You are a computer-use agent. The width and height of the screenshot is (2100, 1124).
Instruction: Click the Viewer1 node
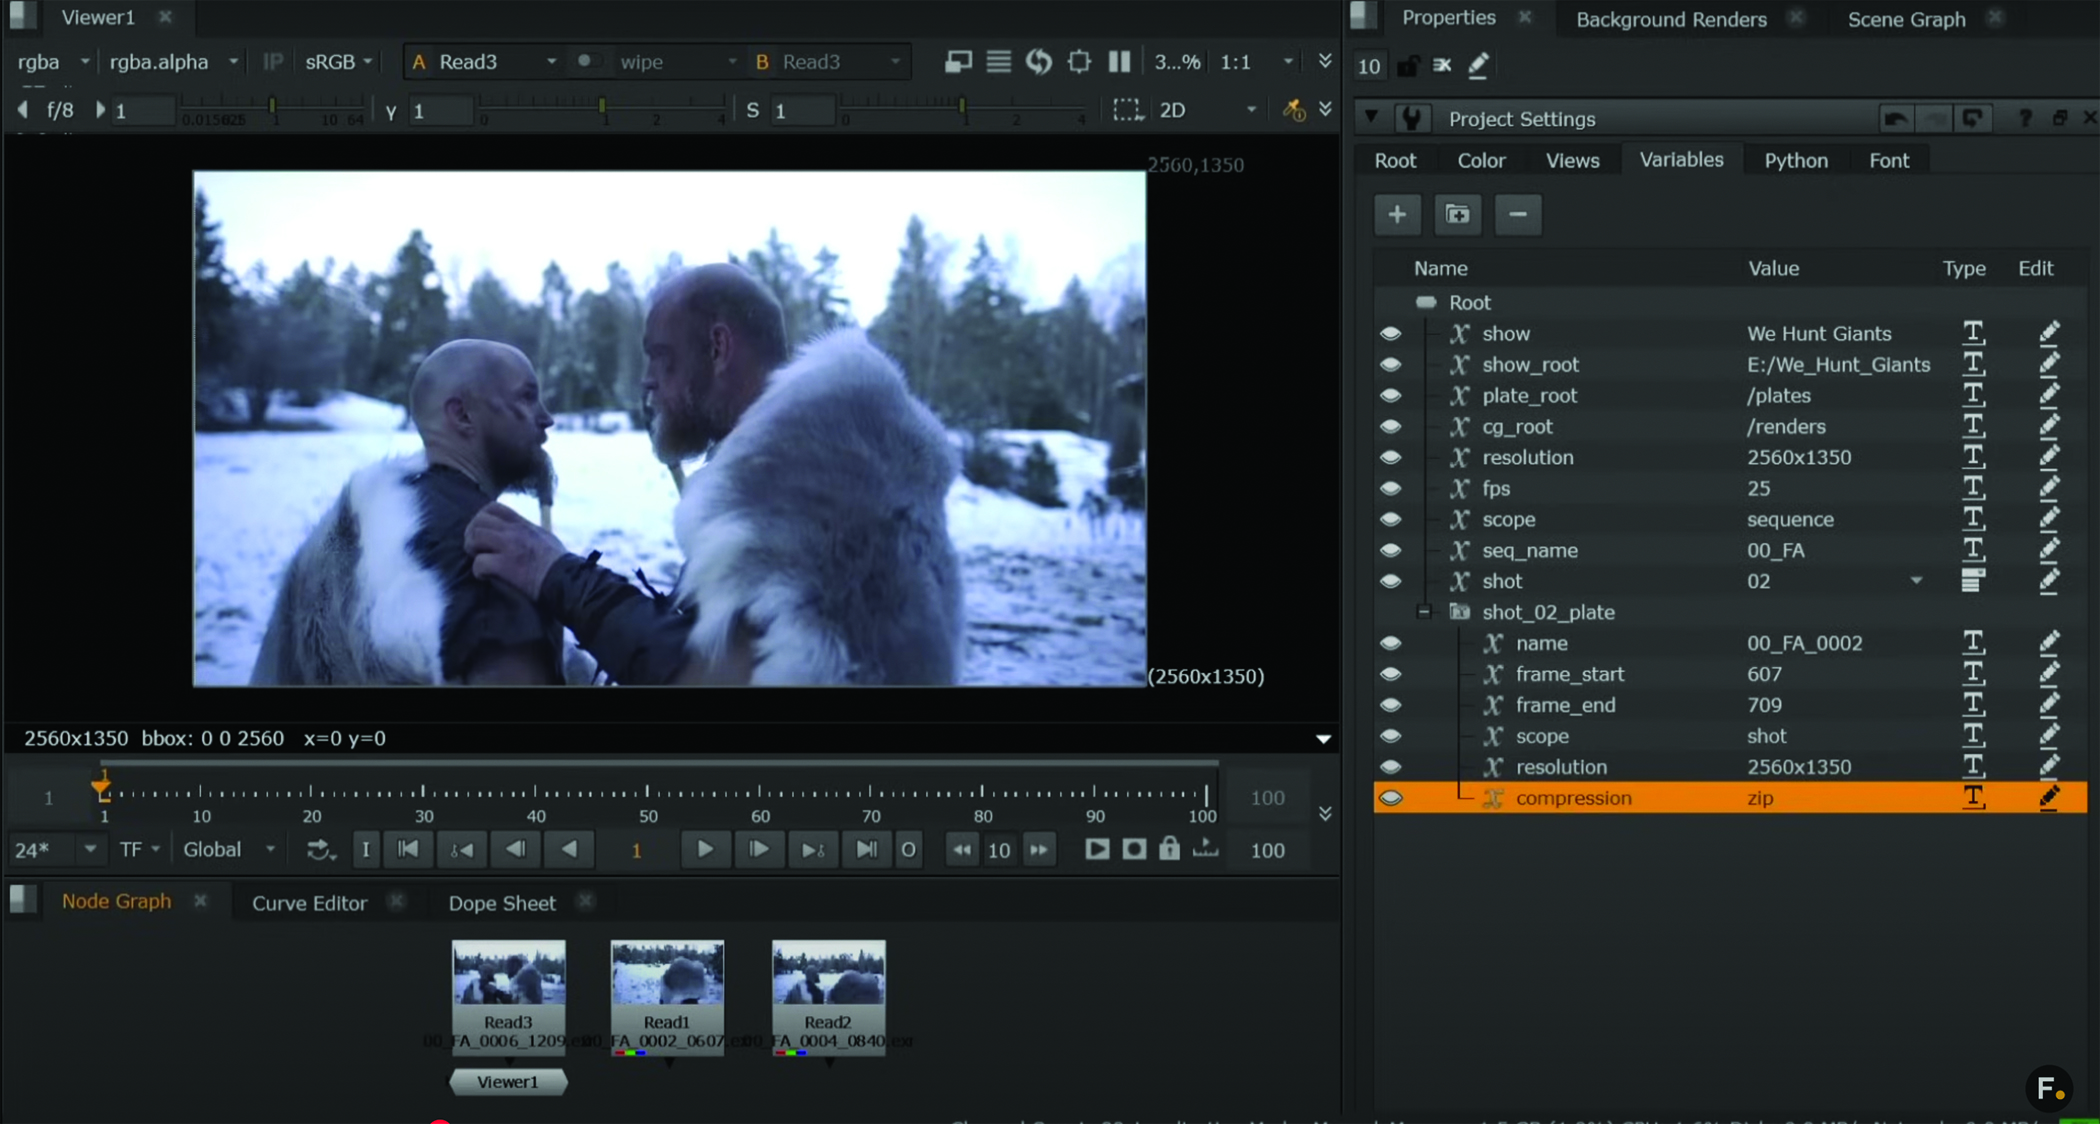[x=507, y=1082]
